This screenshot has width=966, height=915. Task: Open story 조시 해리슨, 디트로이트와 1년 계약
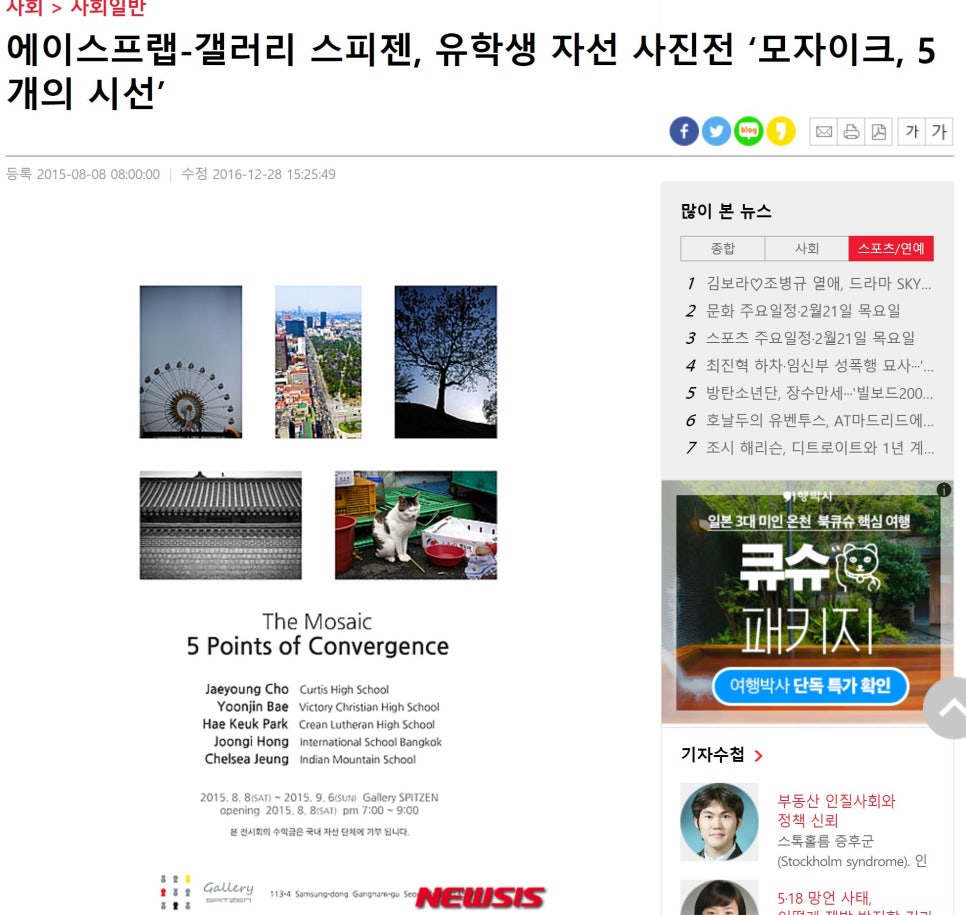click(x=819, y=447)
